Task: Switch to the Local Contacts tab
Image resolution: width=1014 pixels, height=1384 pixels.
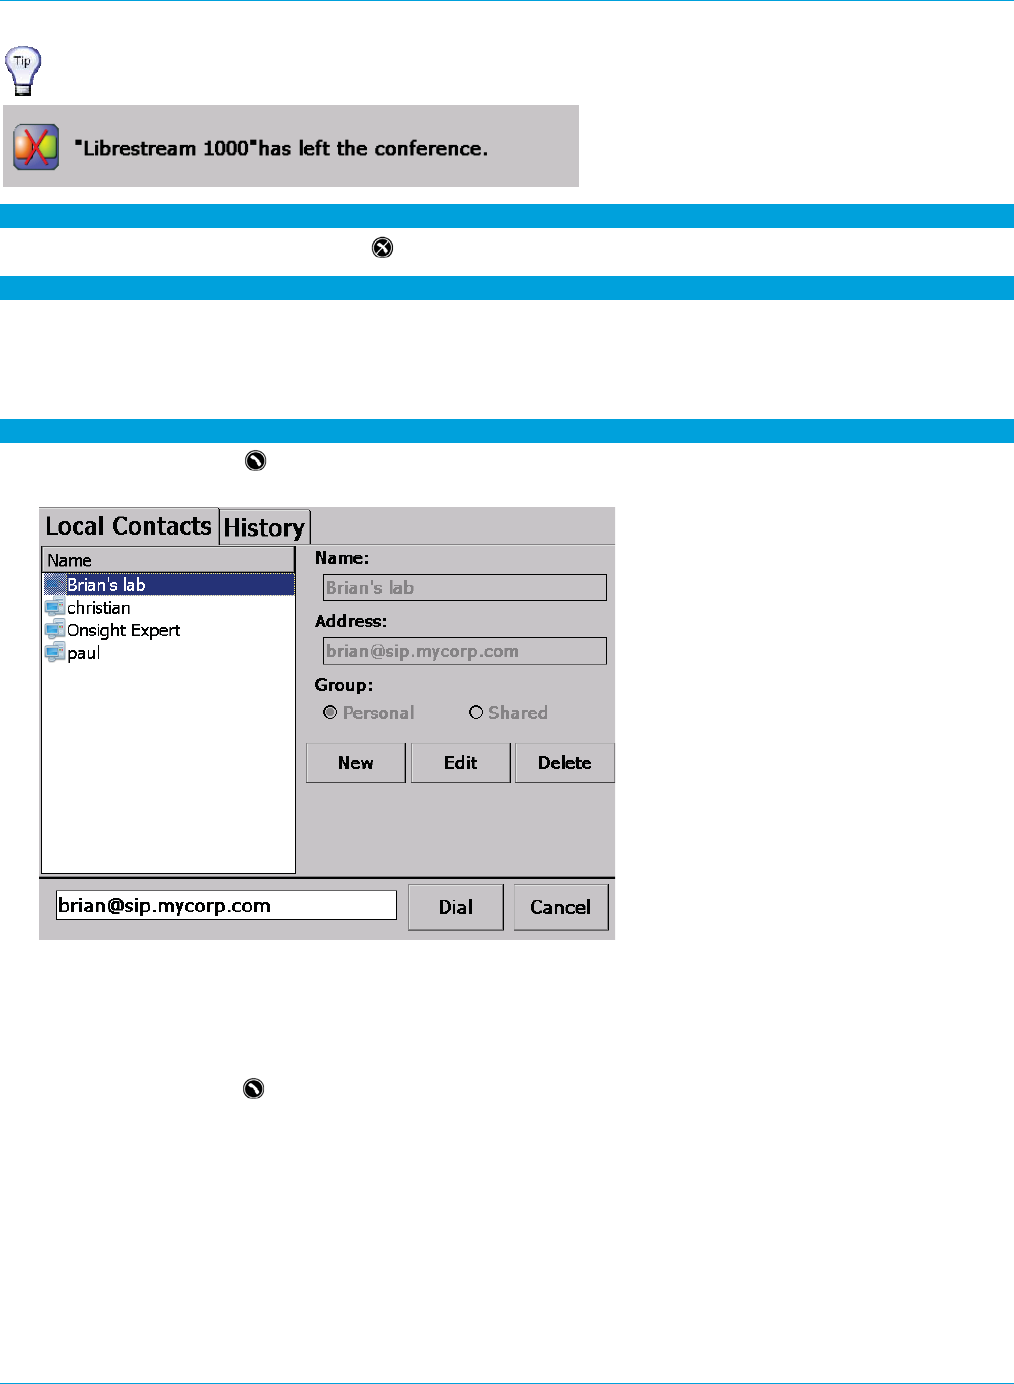Action: [129, 526]
